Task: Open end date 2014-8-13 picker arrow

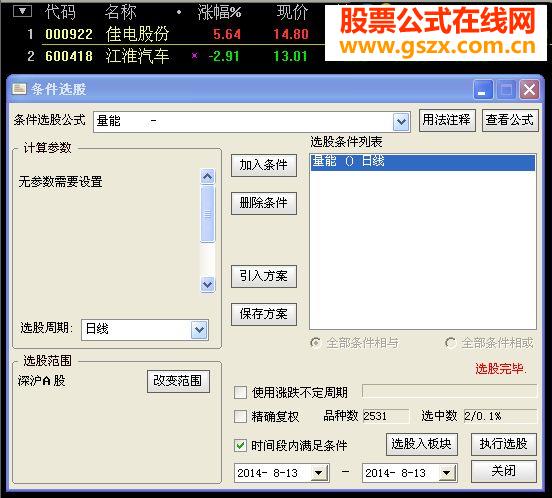Action: pyautogui.click(x=447, y=473)
